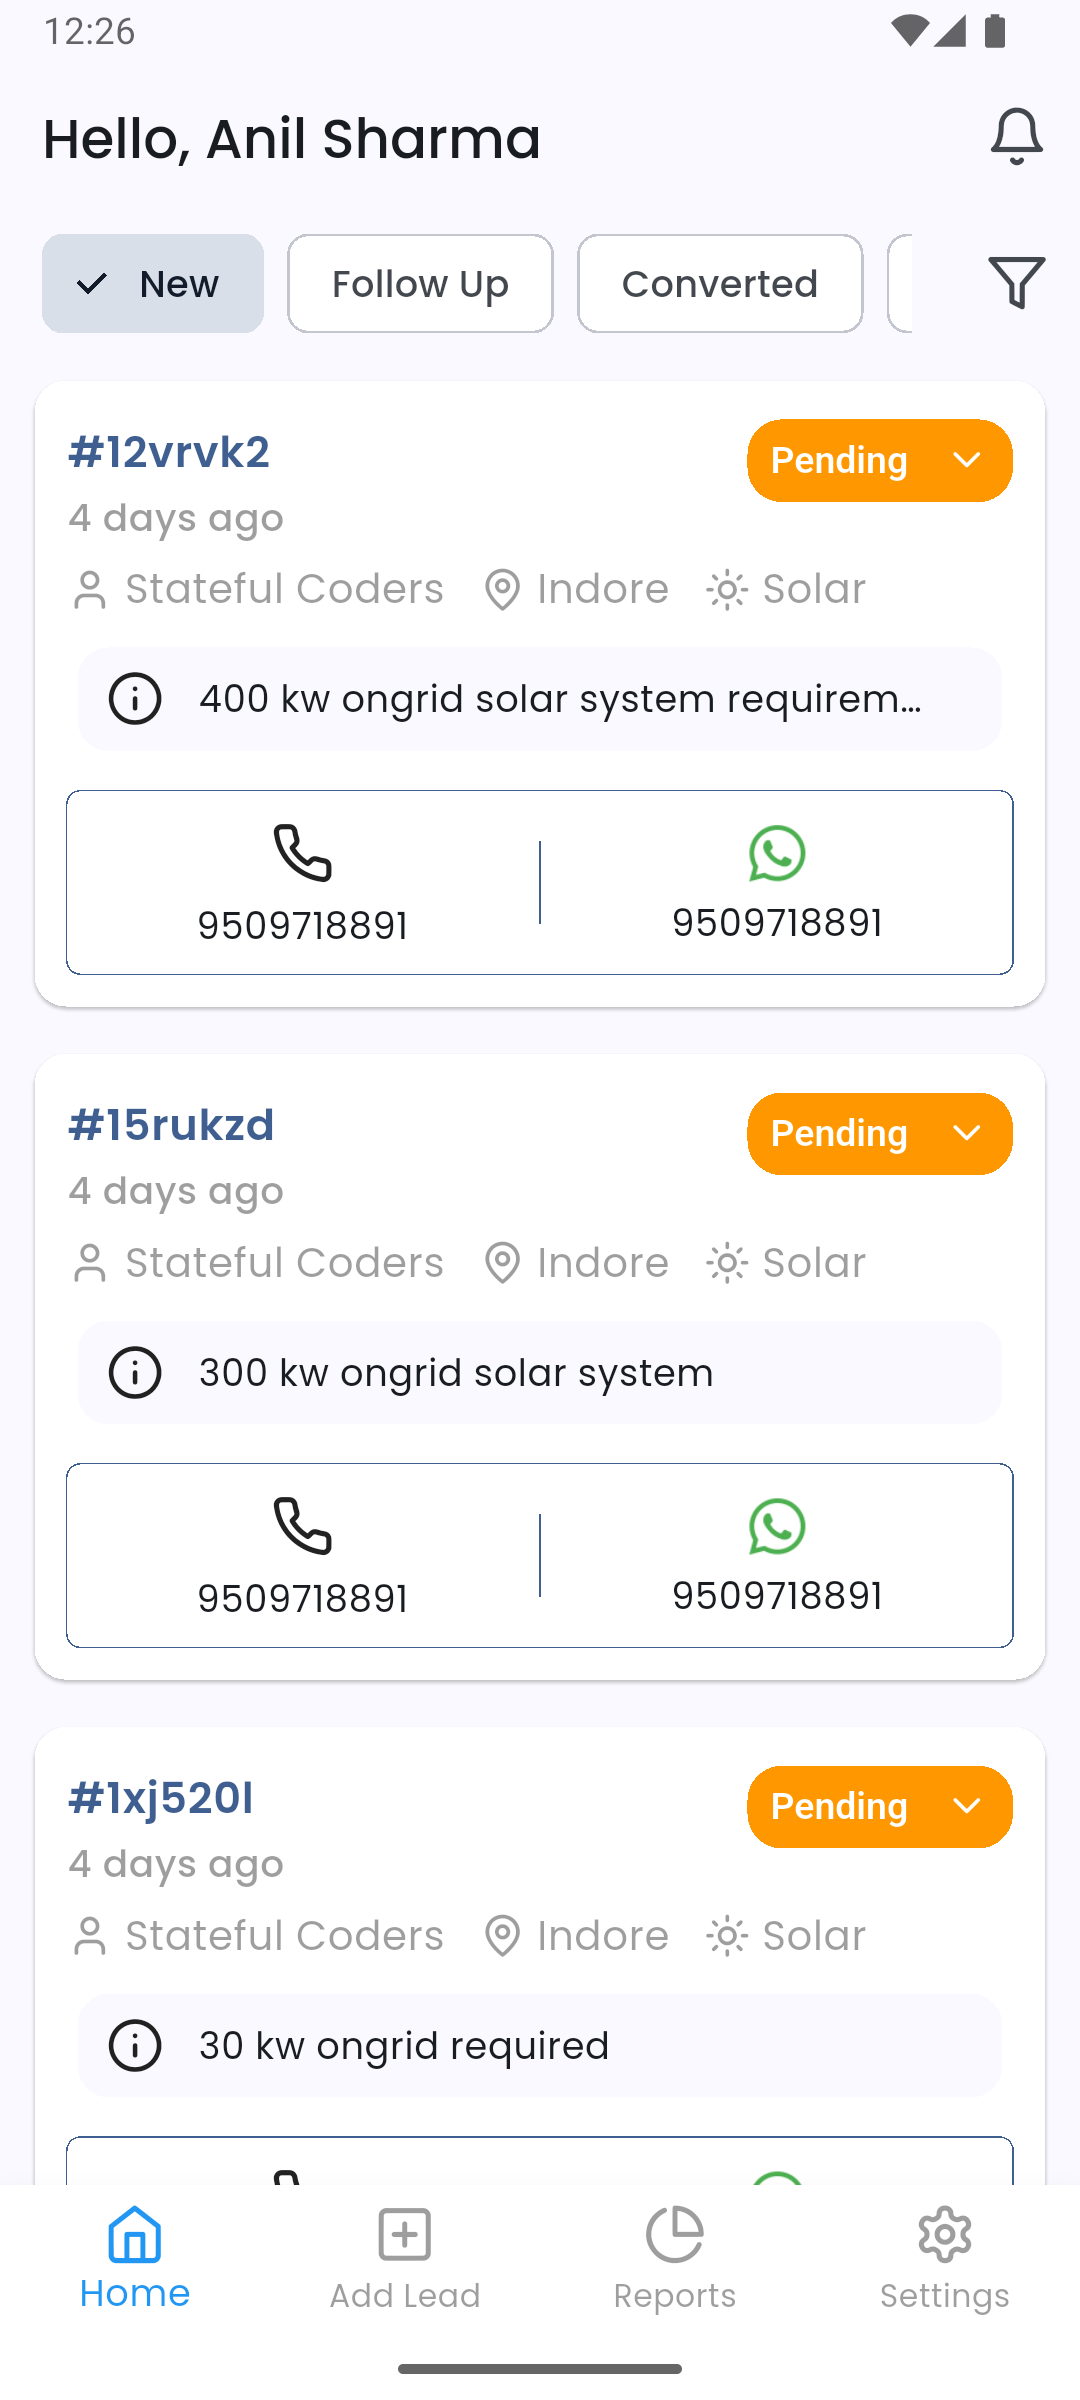The width and height of the screenshot is (1080, 2400).
Task: Open the lead filter funnel icon
Action: point(1016,283)
